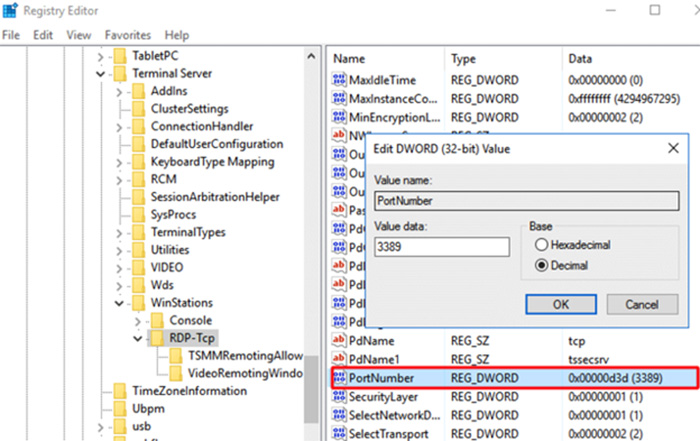
Task: Open the Favorites menu
Action: pyautogui.click(x=128, y=35)
